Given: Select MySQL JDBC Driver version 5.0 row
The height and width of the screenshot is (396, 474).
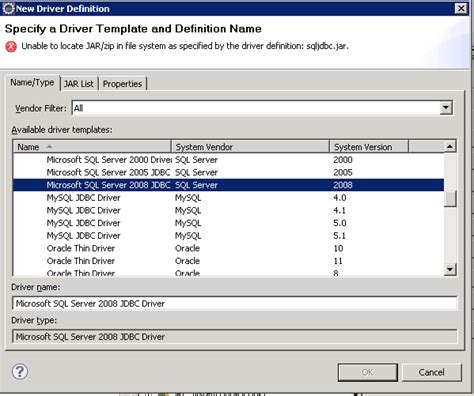Looking at the screenshot, I should tap(228, 223).
